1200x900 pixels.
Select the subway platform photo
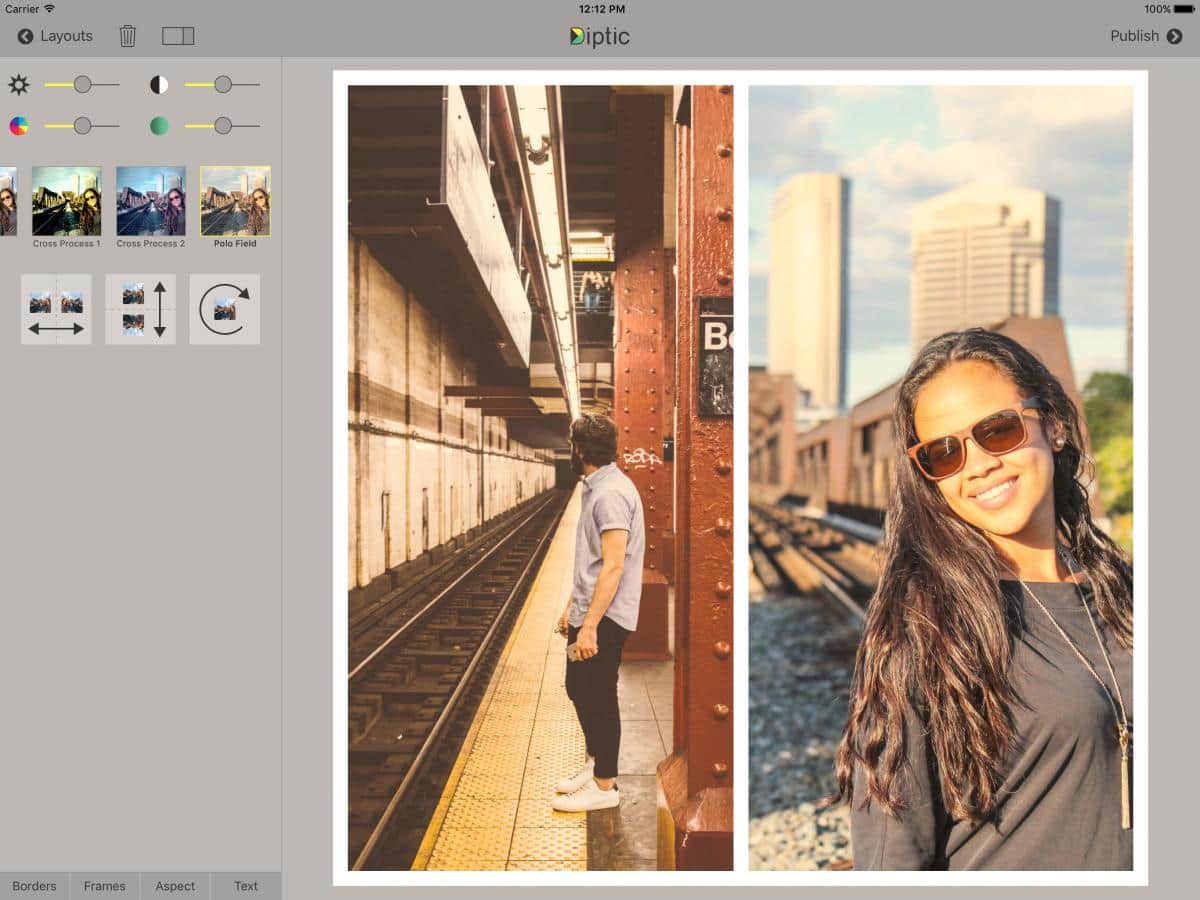[x=540, y=478]
